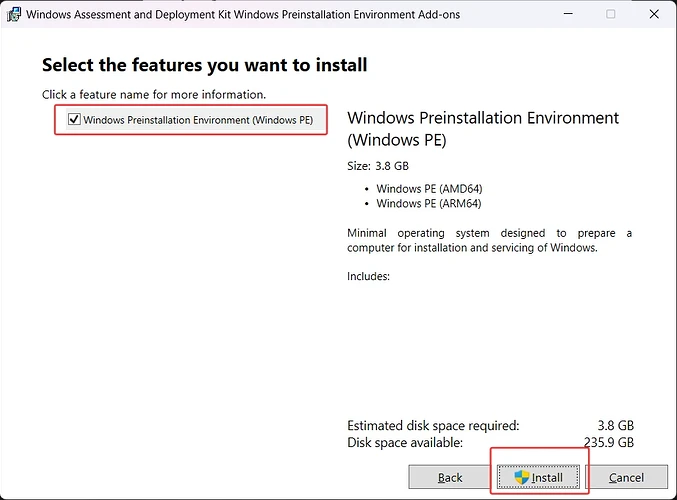Close the Windows PE Add-ons installer

[x=655, y=15]
